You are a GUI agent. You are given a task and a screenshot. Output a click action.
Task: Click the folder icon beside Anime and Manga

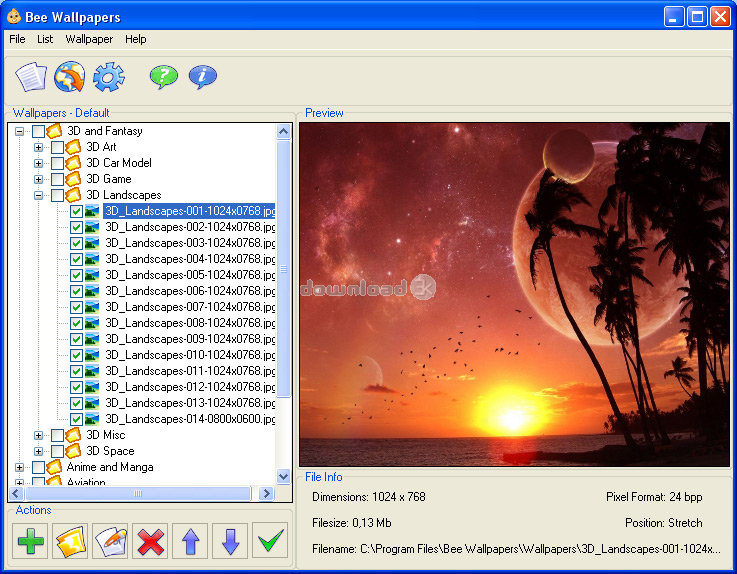[55, 467]
